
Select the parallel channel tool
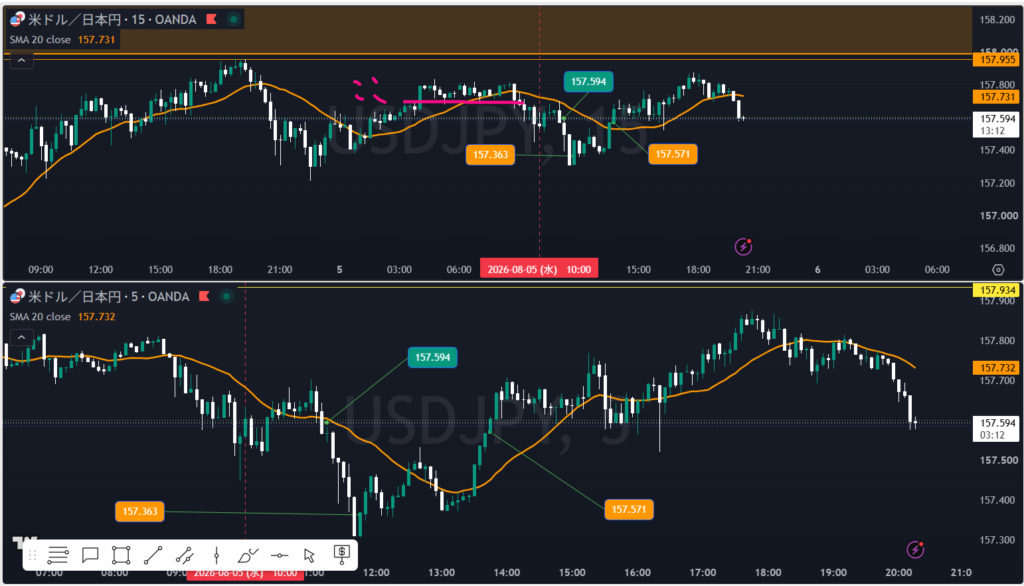185,555
